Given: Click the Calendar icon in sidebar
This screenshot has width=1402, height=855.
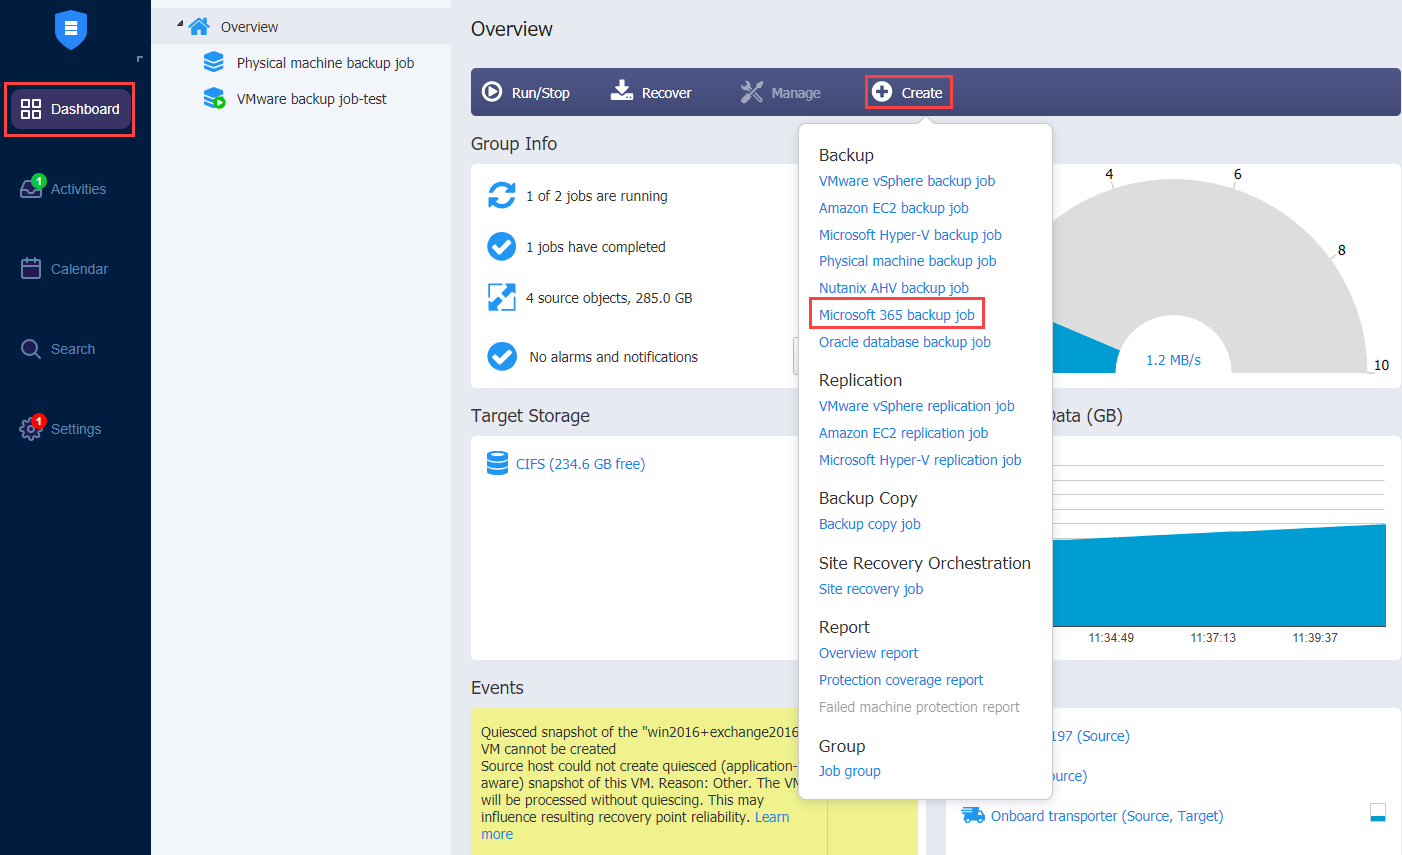Looking at the screenshot, I should (31, 268).
